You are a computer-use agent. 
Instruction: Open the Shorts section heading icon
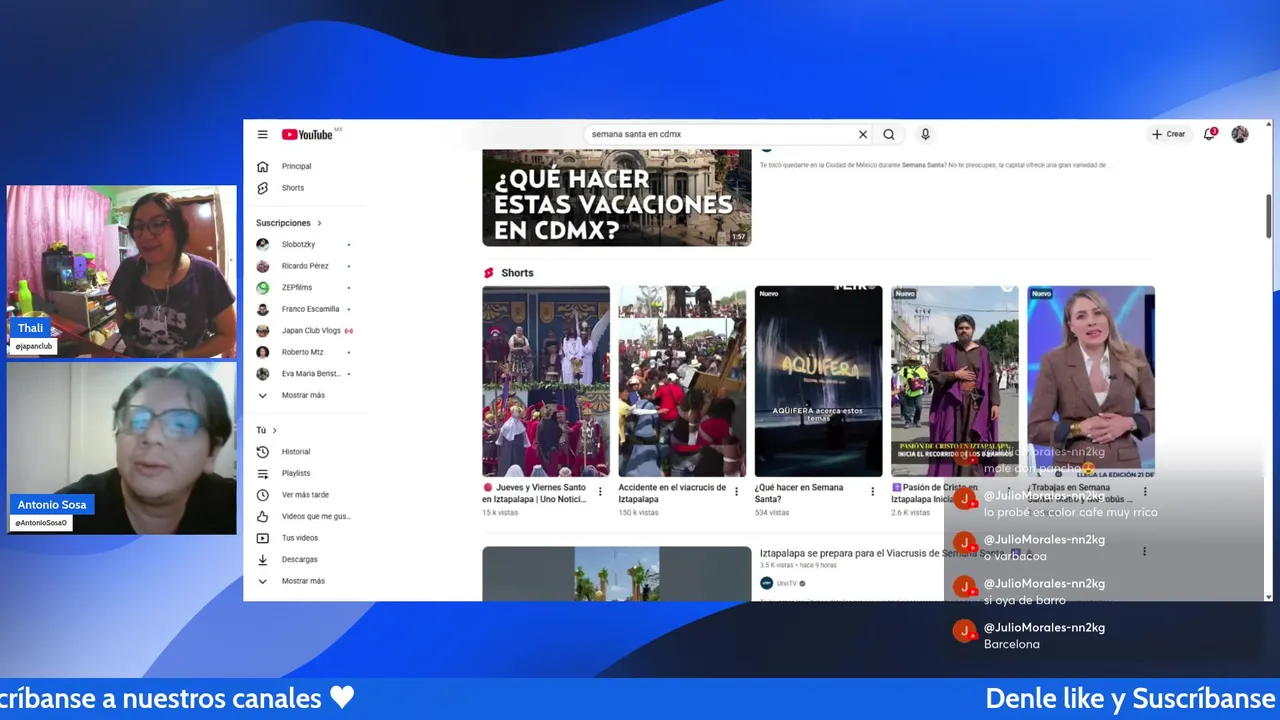(489, 273)
